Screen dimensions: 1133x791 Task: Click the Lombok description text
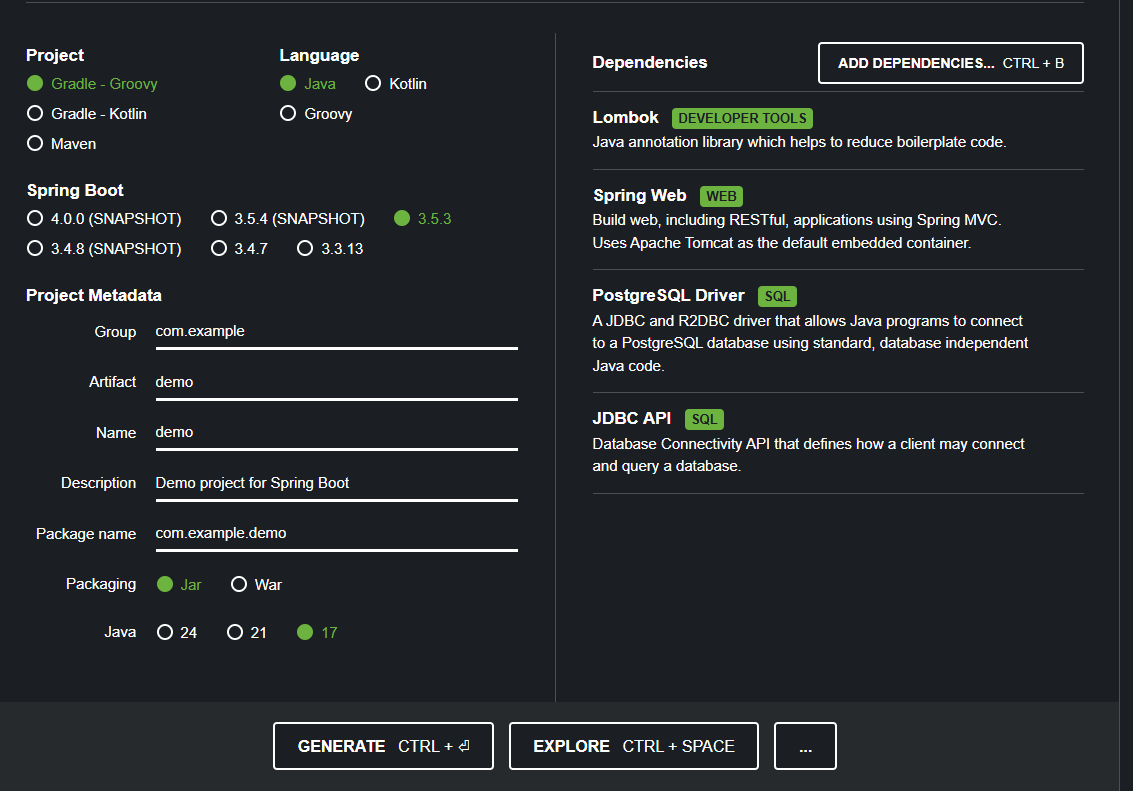799,142
